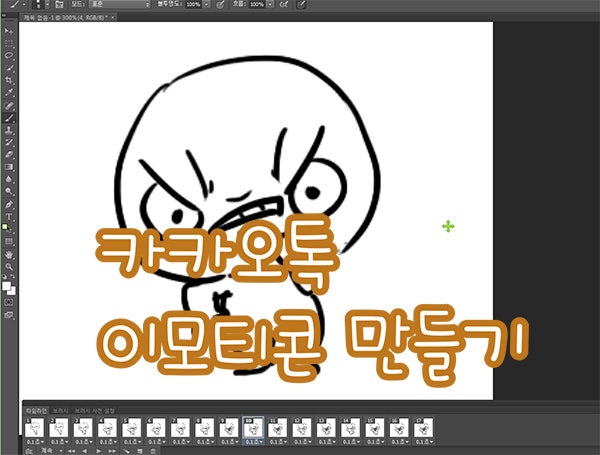Viewport: 600px width, 455px height.
Task: Select the Lasso tool
Action: 8,55
